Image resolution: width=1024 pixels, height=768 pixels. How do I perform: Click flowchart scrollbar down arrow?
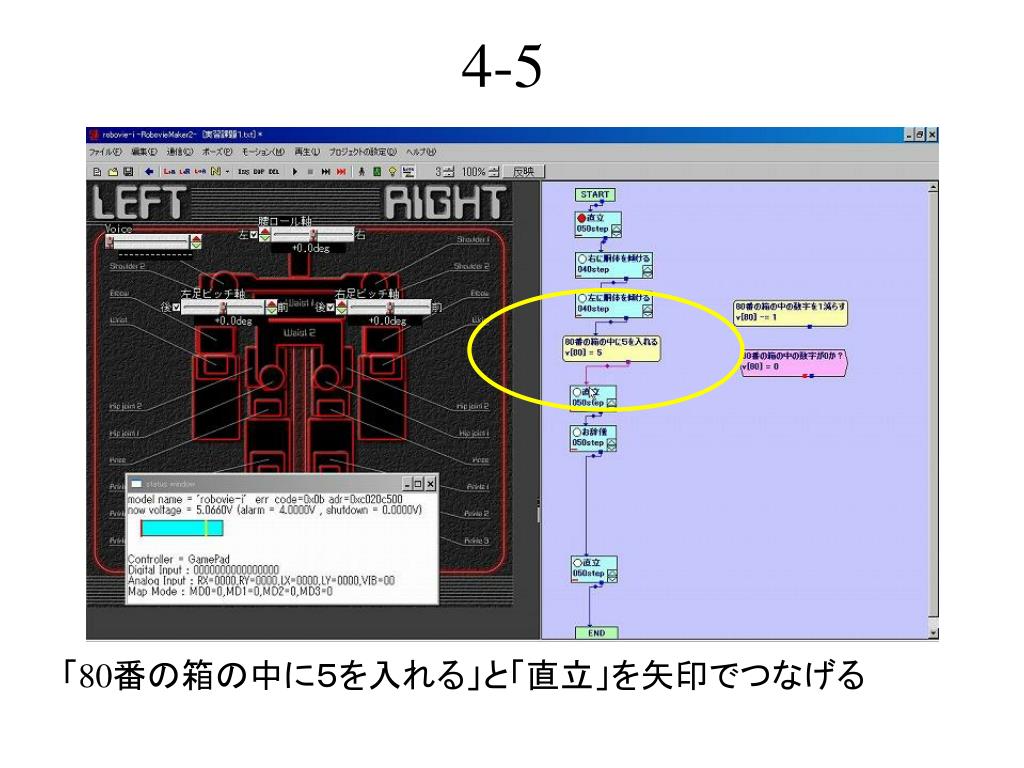(933, 633)
